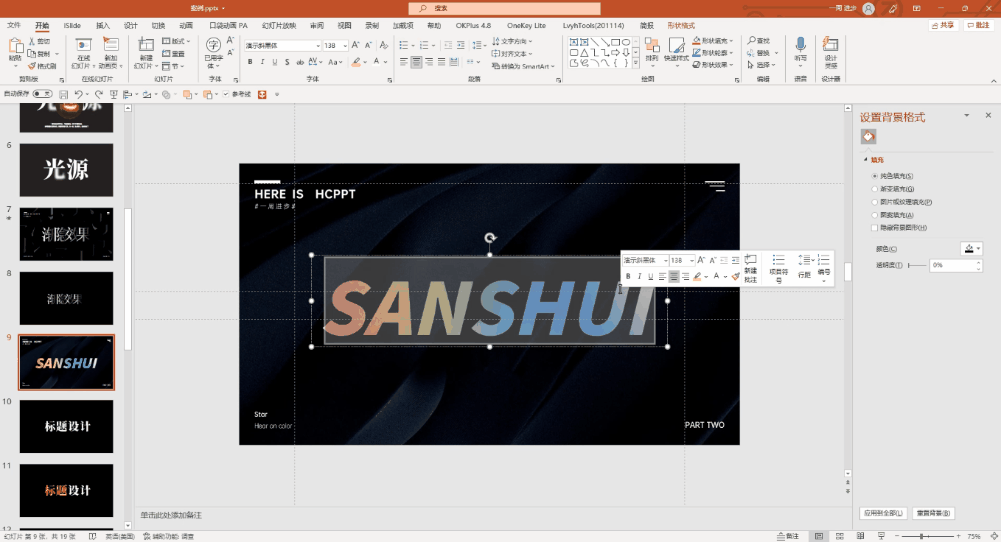
Task: Open ribbon font name dropdown
Action: click(x=318, y=46)
